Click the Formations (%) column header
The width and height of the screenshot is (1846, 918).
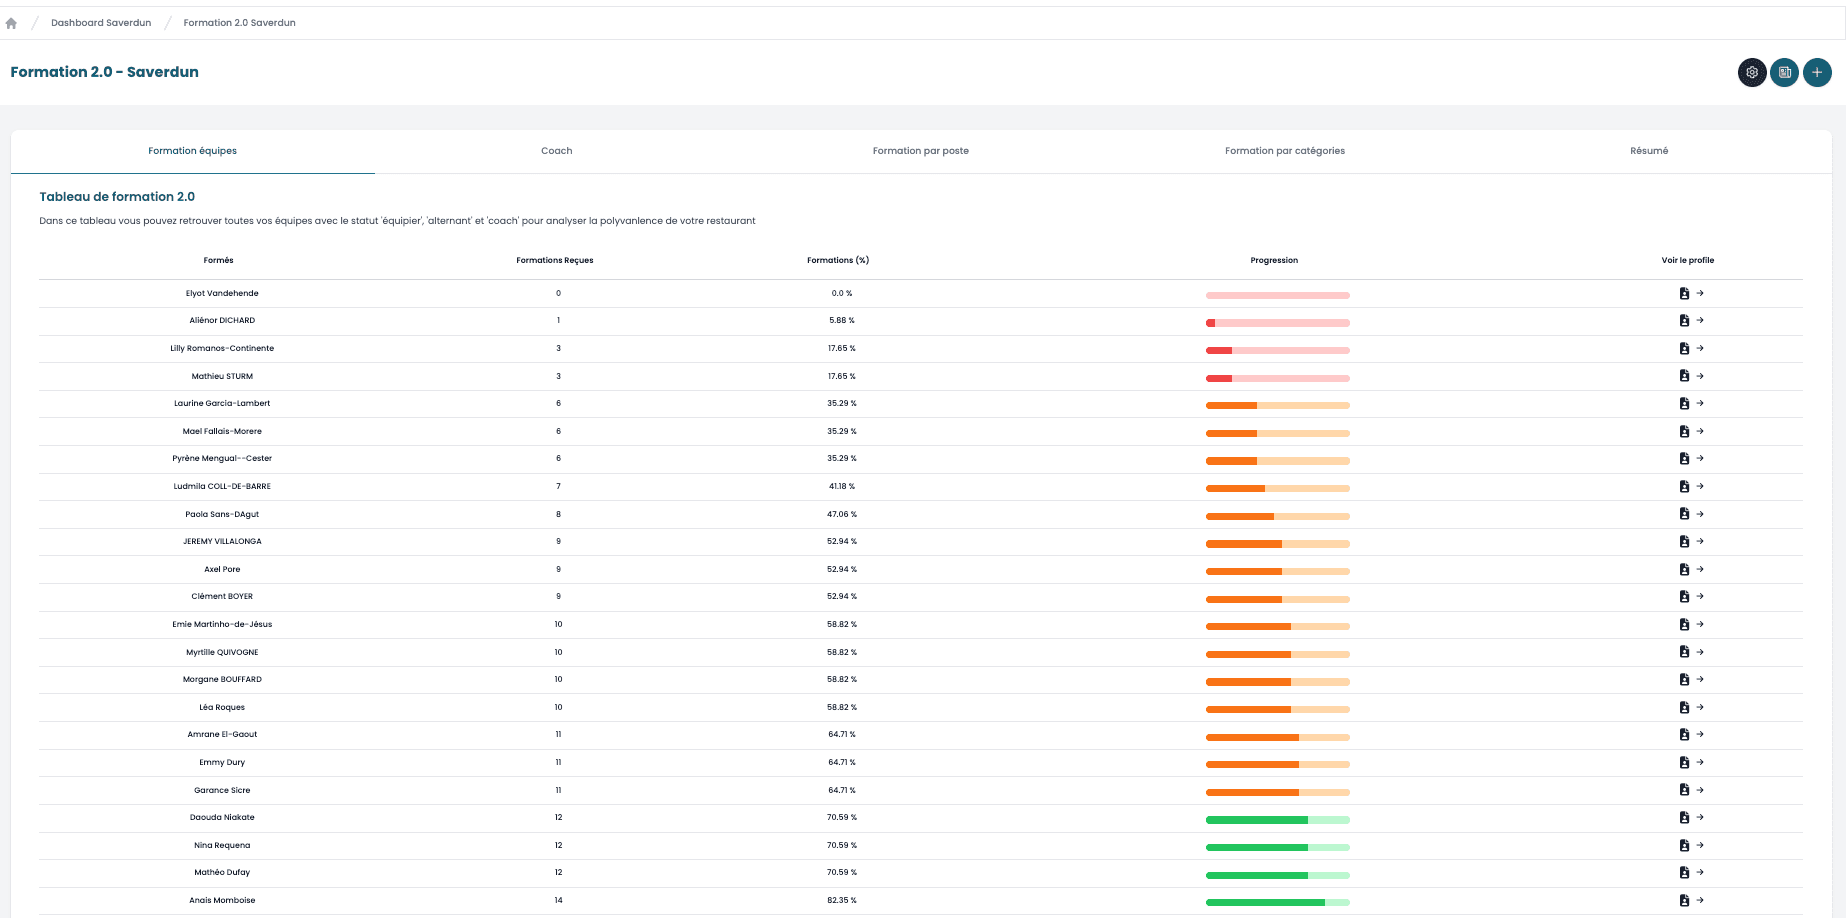tap(837, 260)
